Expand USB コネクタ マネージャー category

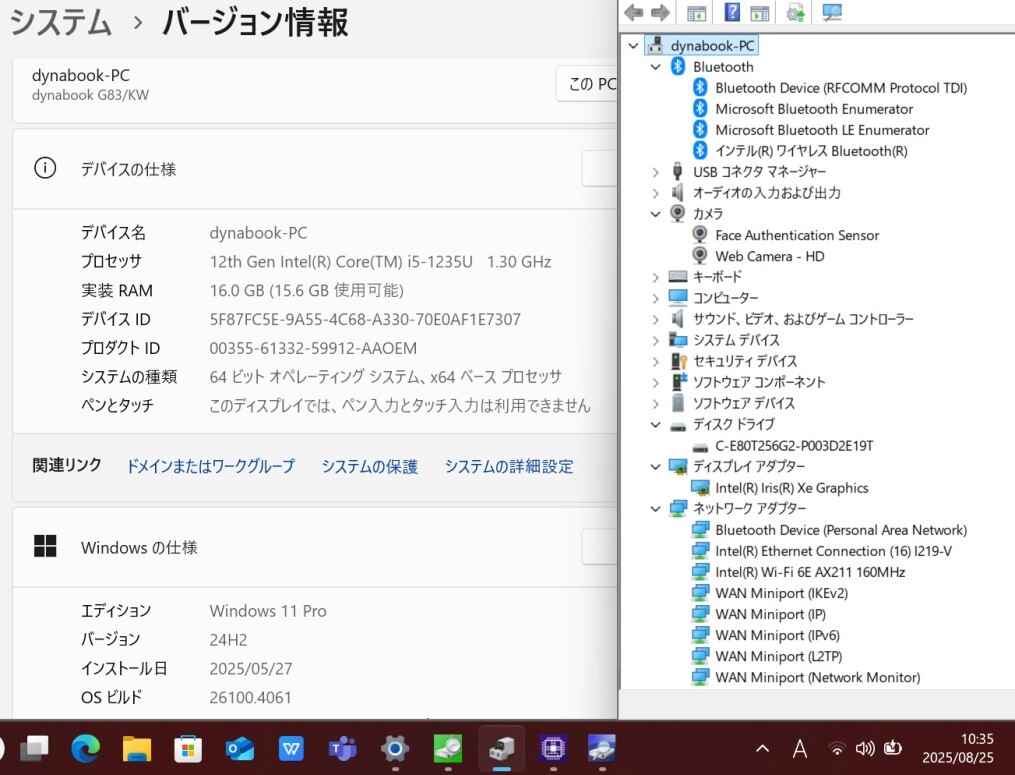656,172
